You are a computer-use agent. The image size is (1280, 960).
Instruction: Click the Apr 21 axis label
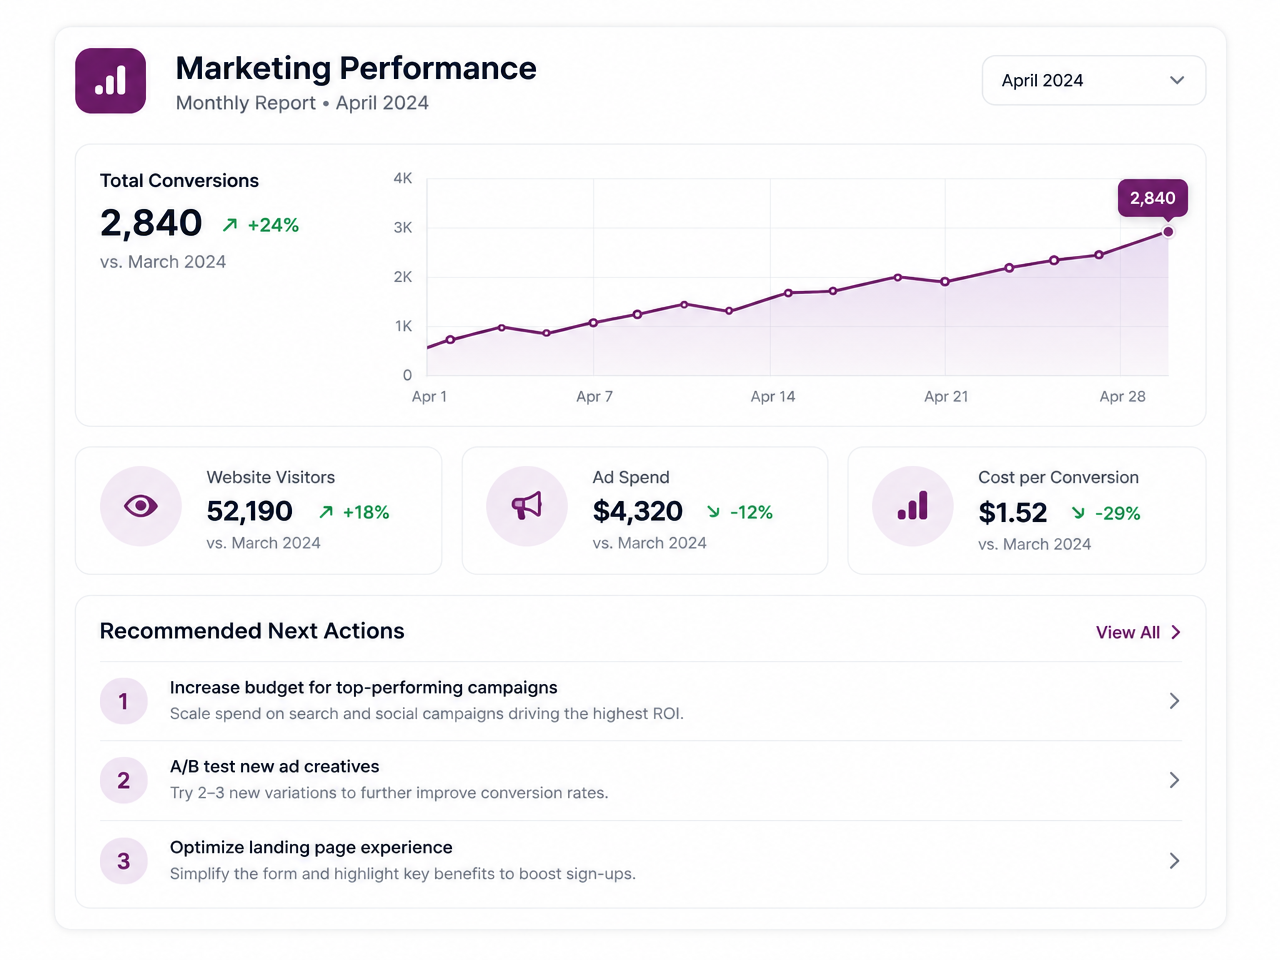946,396
